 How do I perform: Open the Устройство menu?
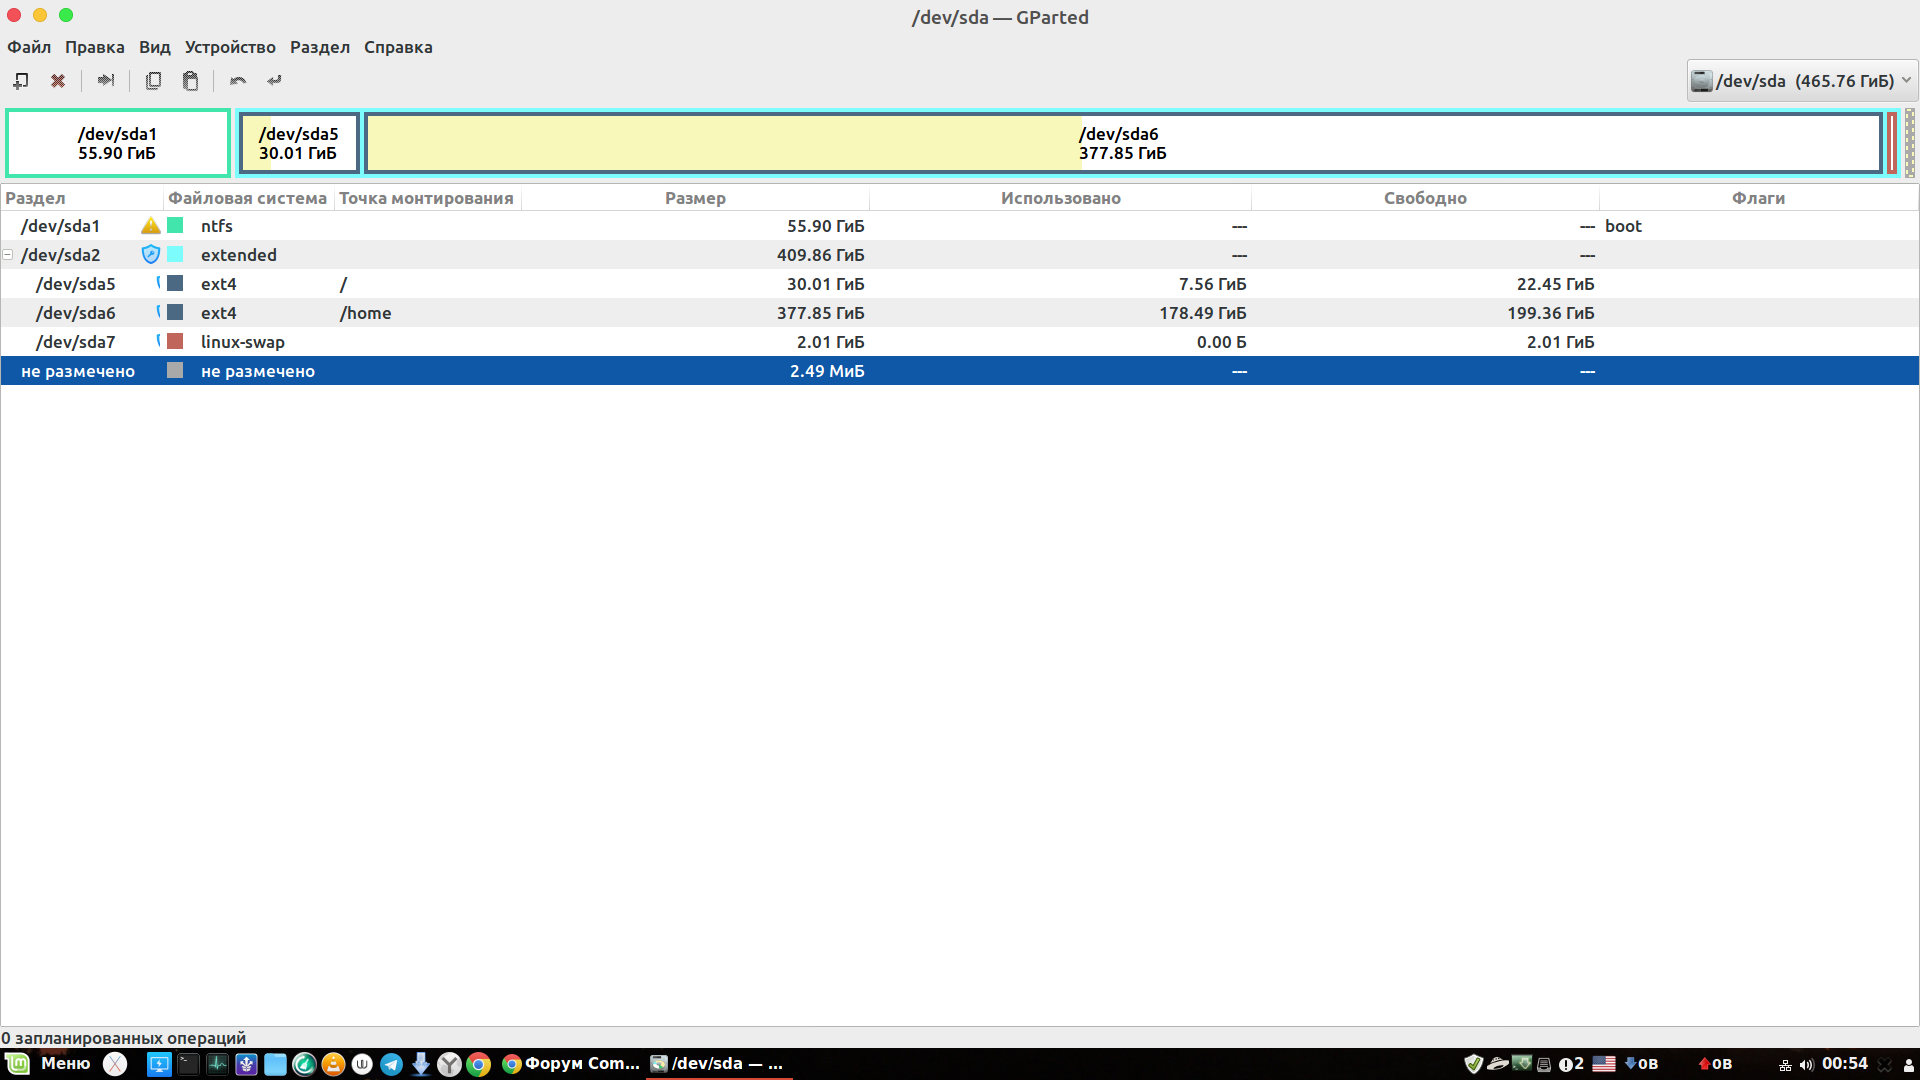click(x=230, y=47)
